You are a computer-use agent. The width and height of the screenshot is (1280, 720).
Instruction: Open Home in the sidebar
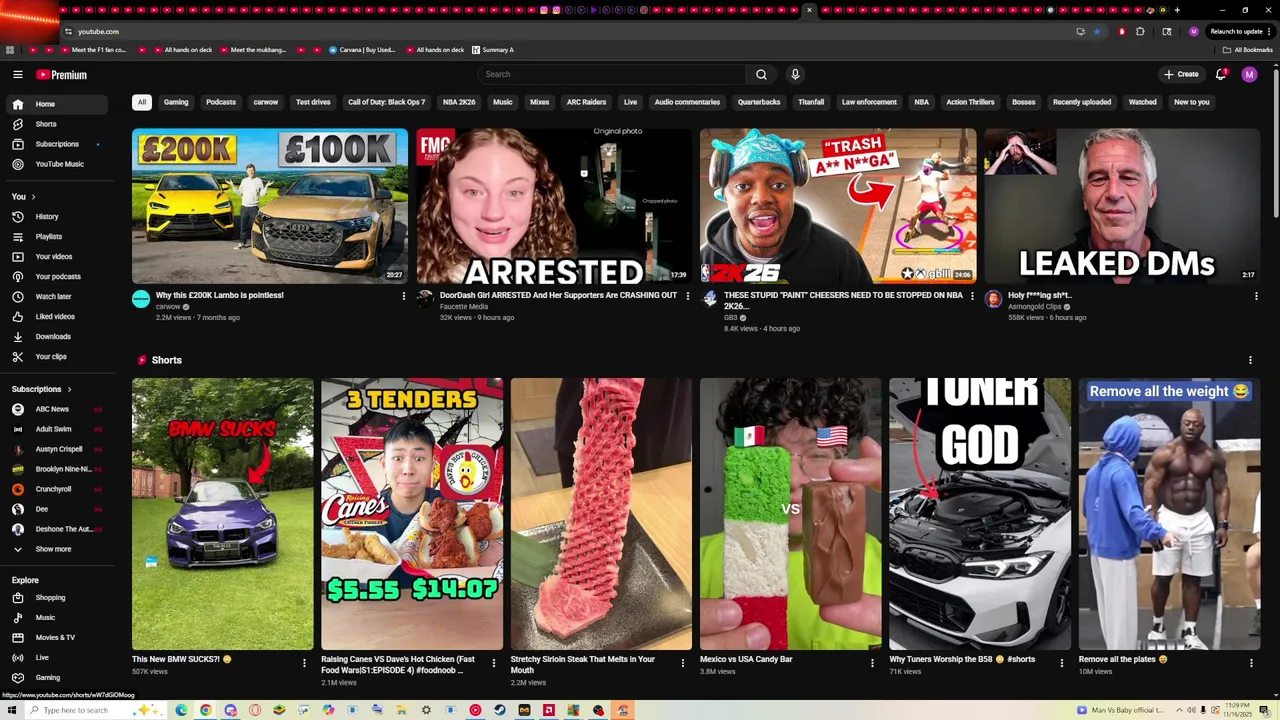pyautogui.click(x=58, y=104)
